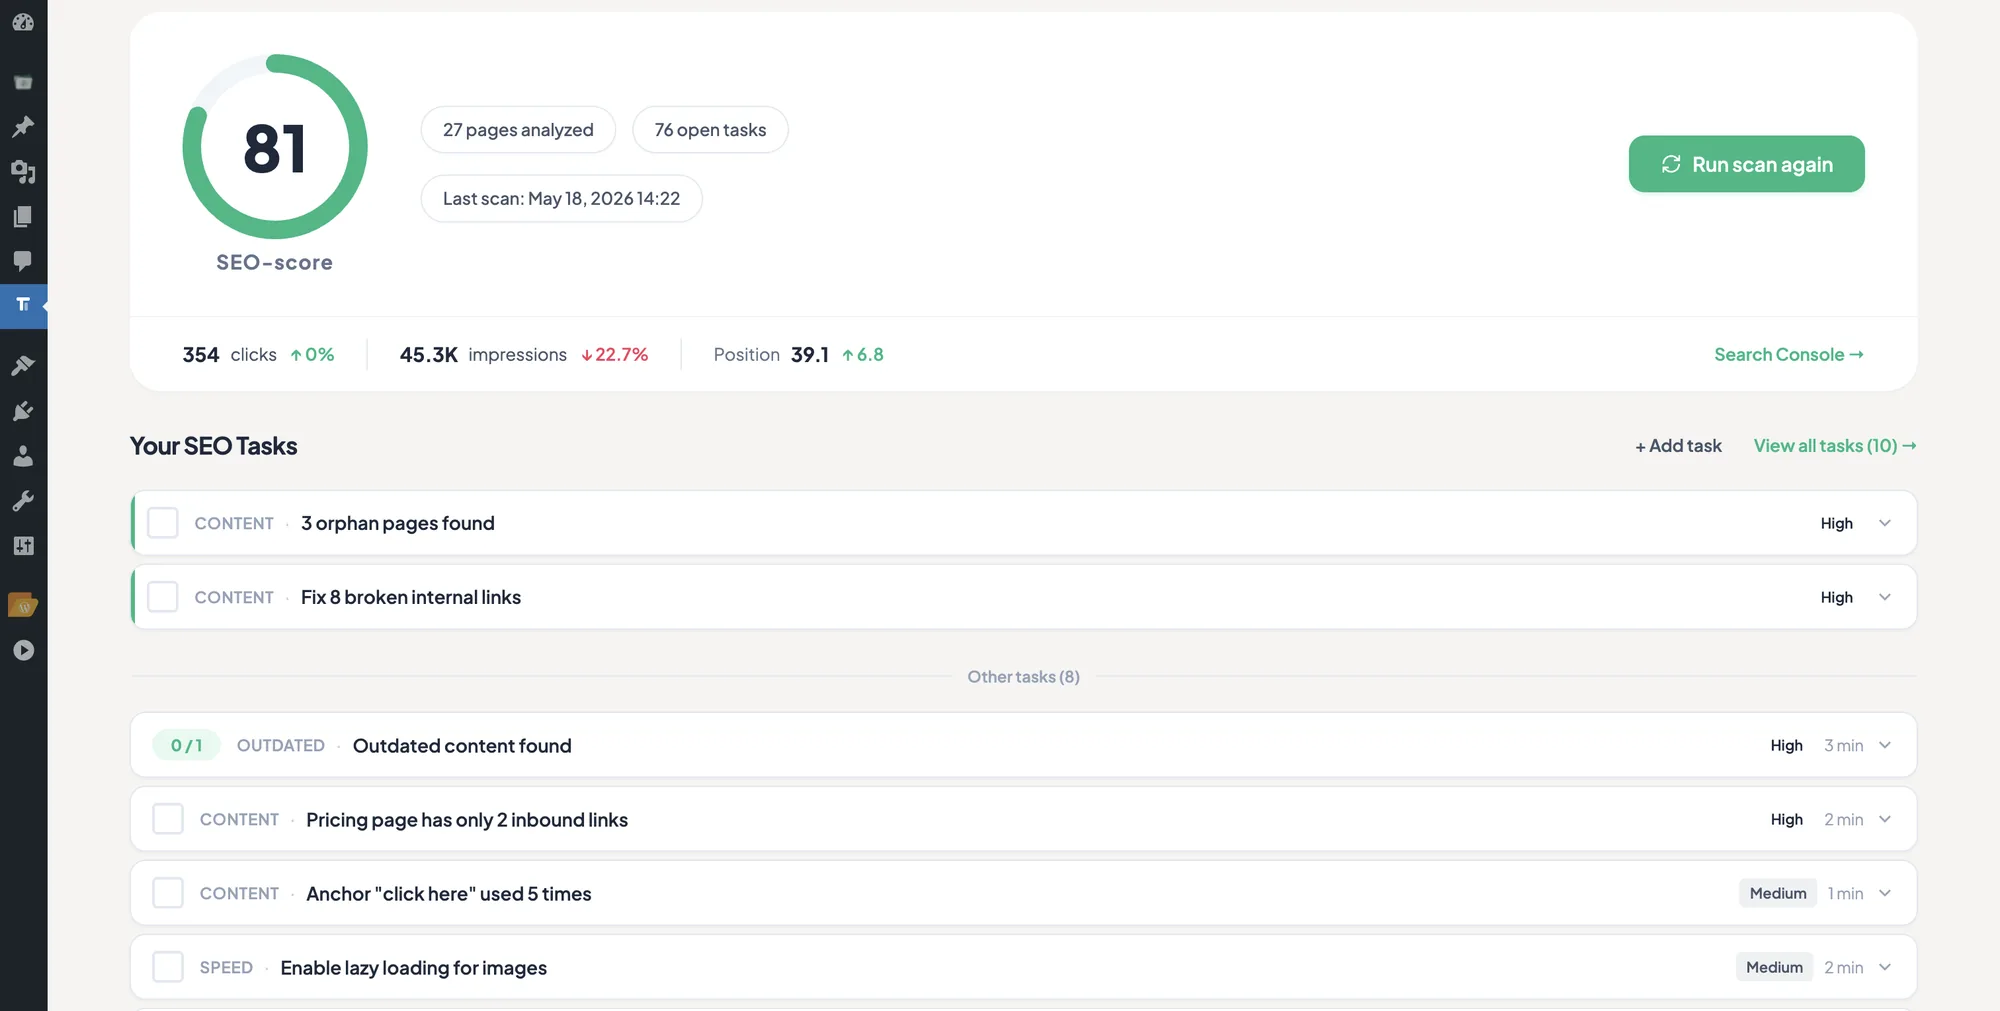Click the SEO-score 81 circular gauge
This screenshot has width=2000, height=1011.
coord(275,147)
